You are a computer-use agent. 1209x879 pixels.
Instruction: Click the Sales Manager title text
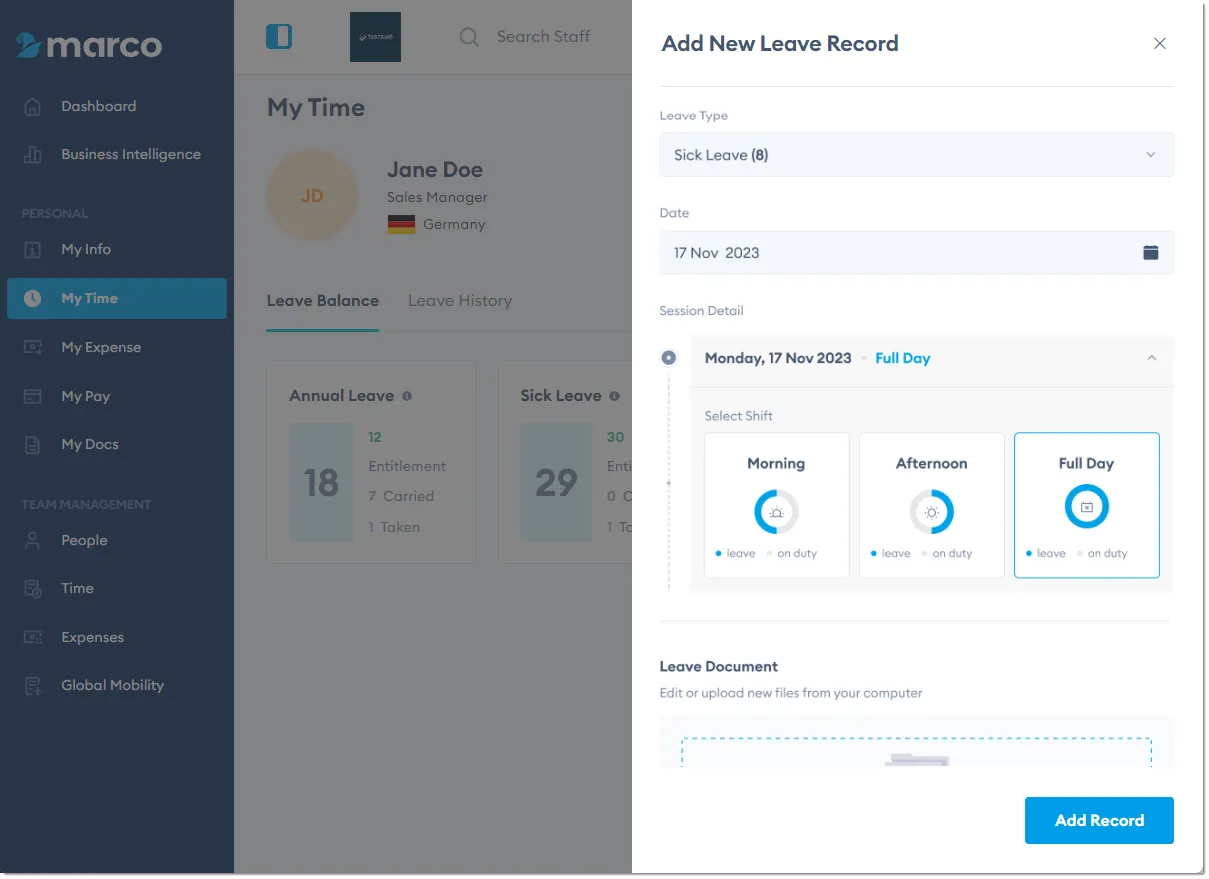pyautogui.click(x=437, y=198)
